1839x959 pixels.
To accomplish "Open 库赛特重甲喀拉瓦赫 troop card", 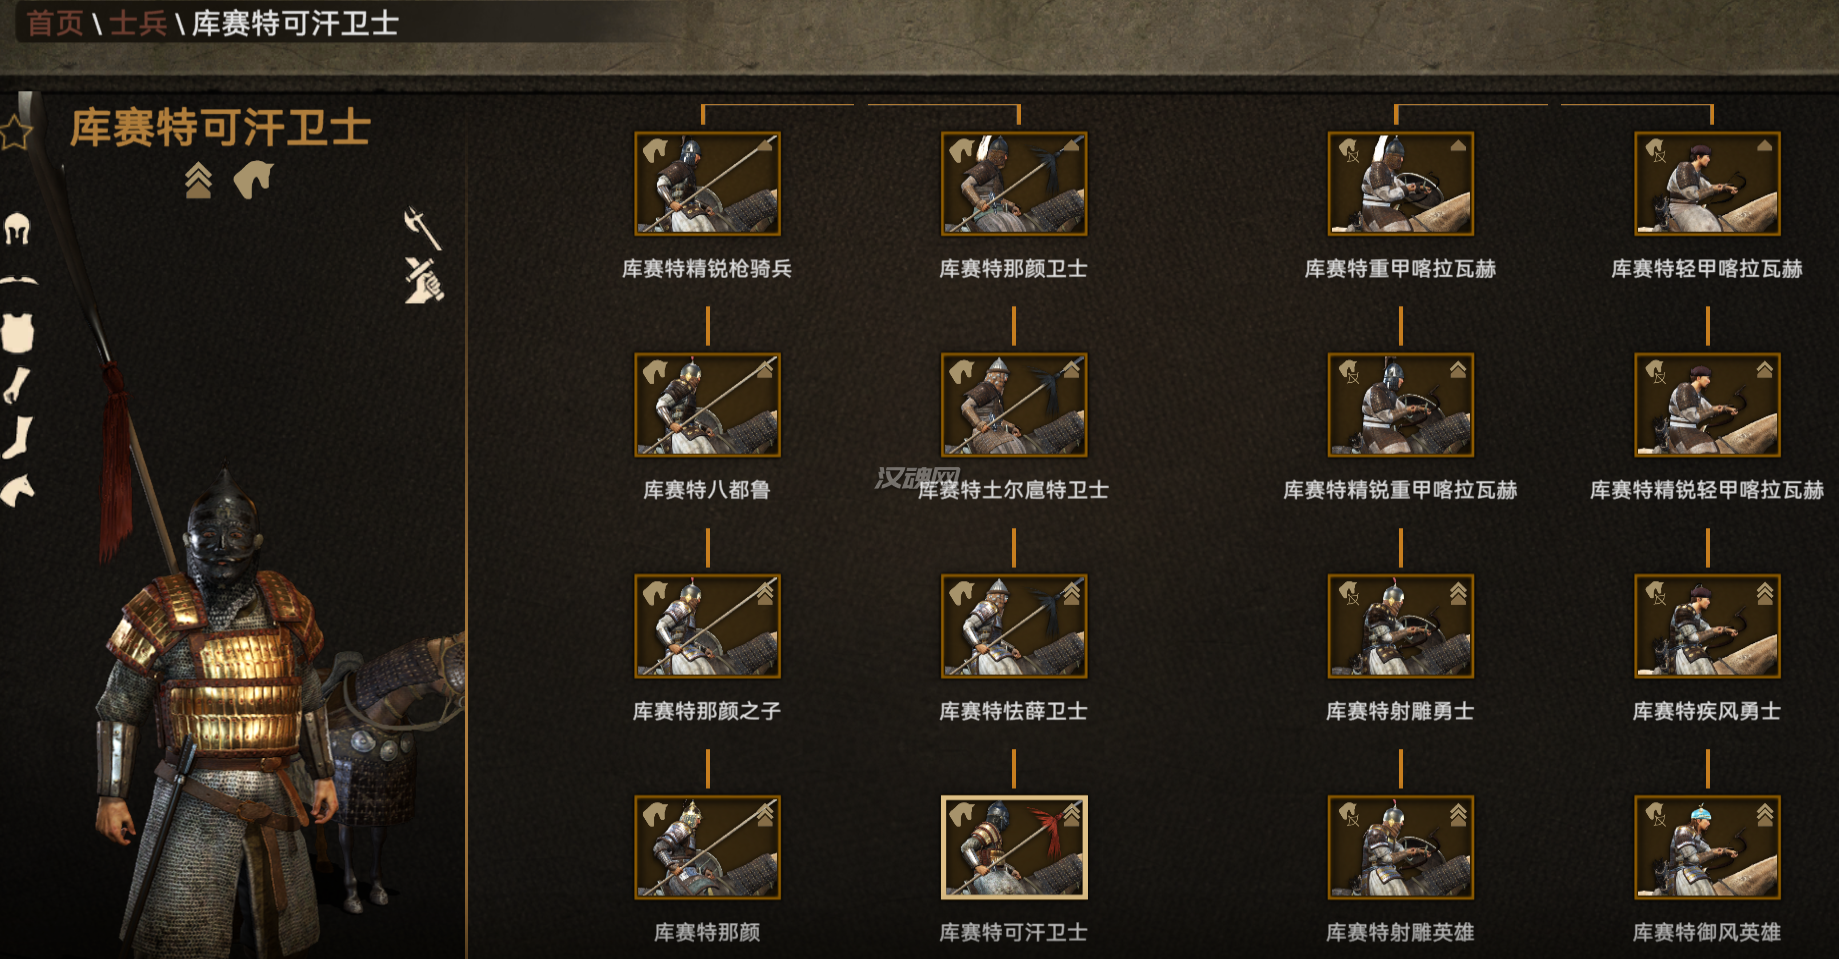I will click(1400, 184).
